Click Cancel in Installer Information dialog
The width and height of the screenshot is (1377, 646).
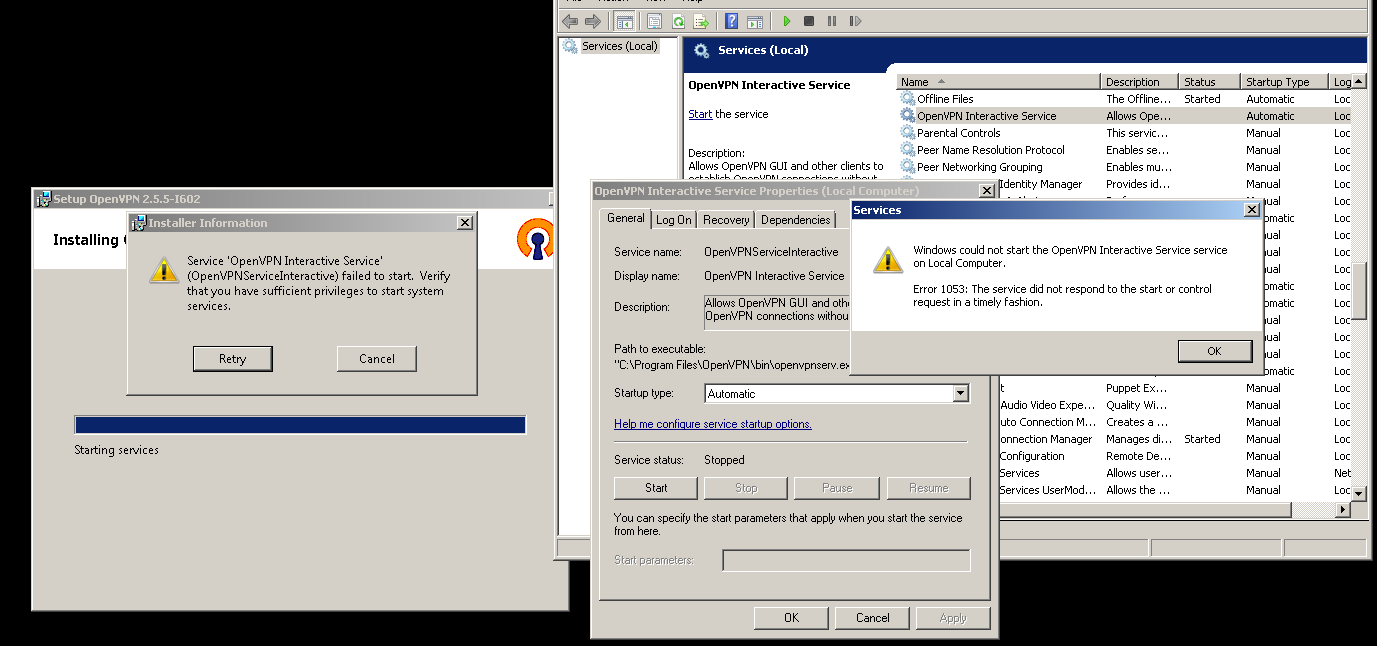pos(377,359)
